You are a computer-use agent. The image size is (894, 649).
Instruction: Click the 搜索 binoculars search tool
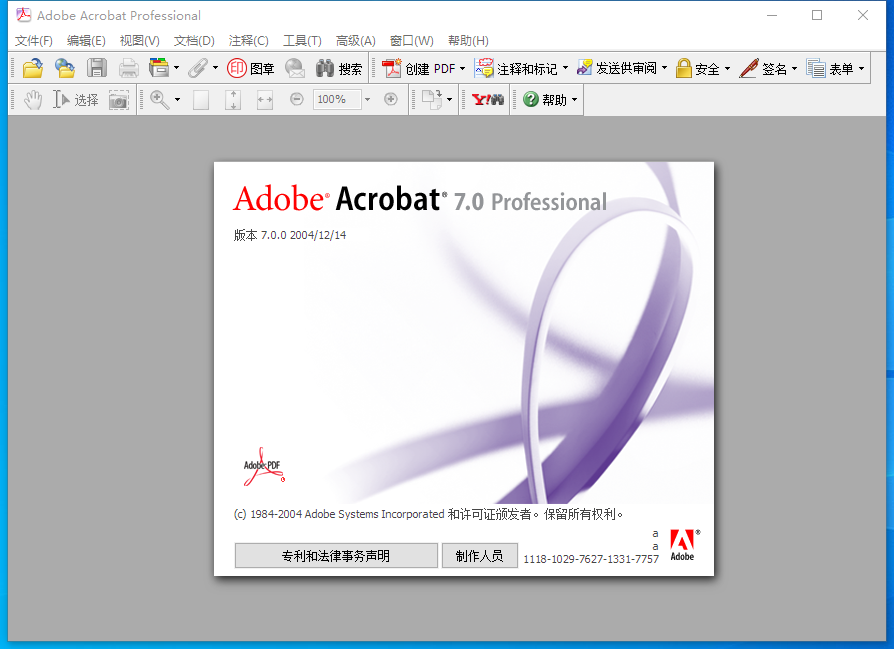coord(339,68)
